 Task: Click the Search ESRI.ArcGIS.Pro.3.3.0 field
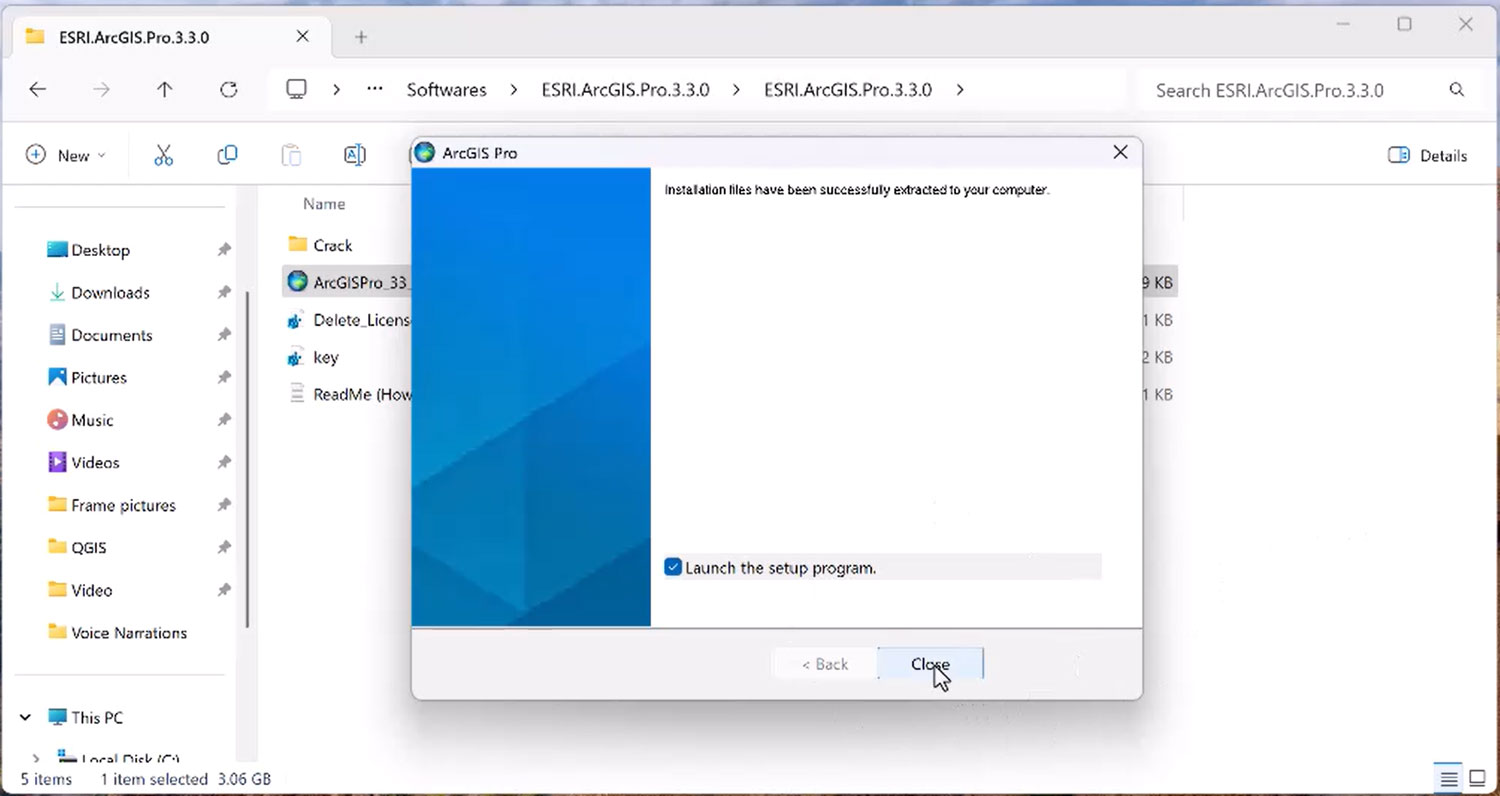pos(1290,90)
